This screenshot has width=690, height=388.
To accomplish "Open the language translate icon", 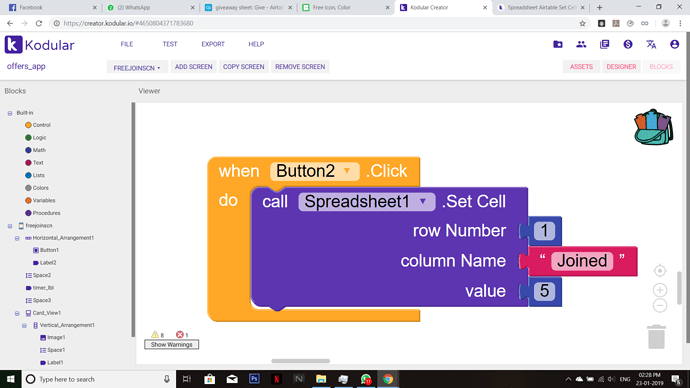I will pyautogui.click(x=651, y=44).
